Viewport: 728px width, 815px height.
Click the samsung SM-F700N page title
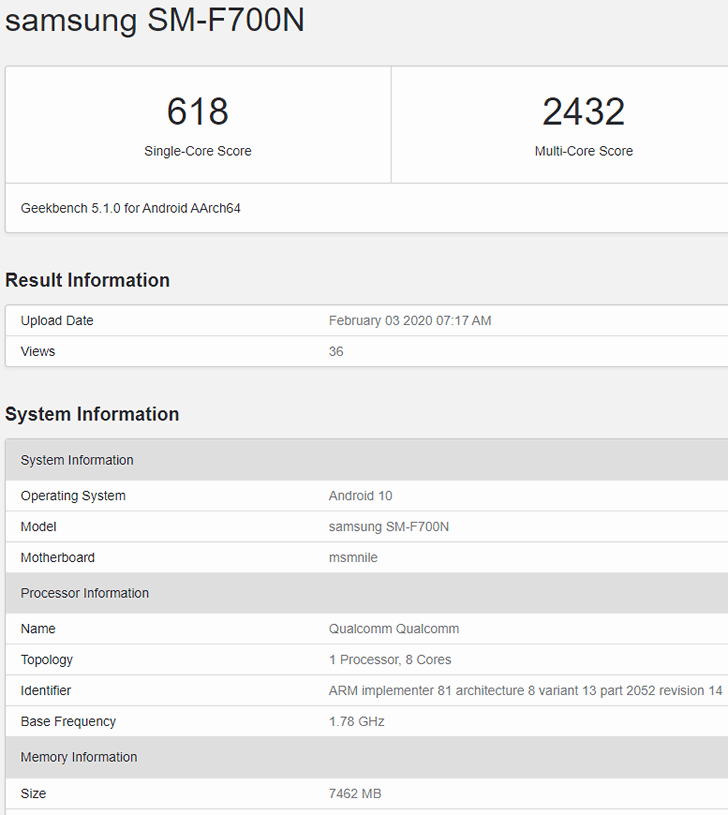[x=154, y=21]
